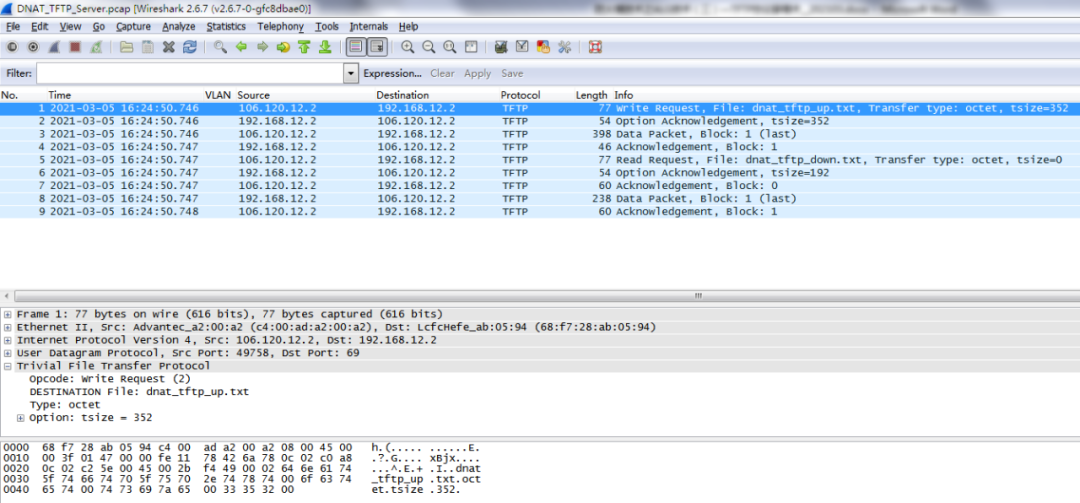This screenshot has height=503, width=1080.
Task: Open the capture interfaces list icon
Action: (x=11, y=47)
